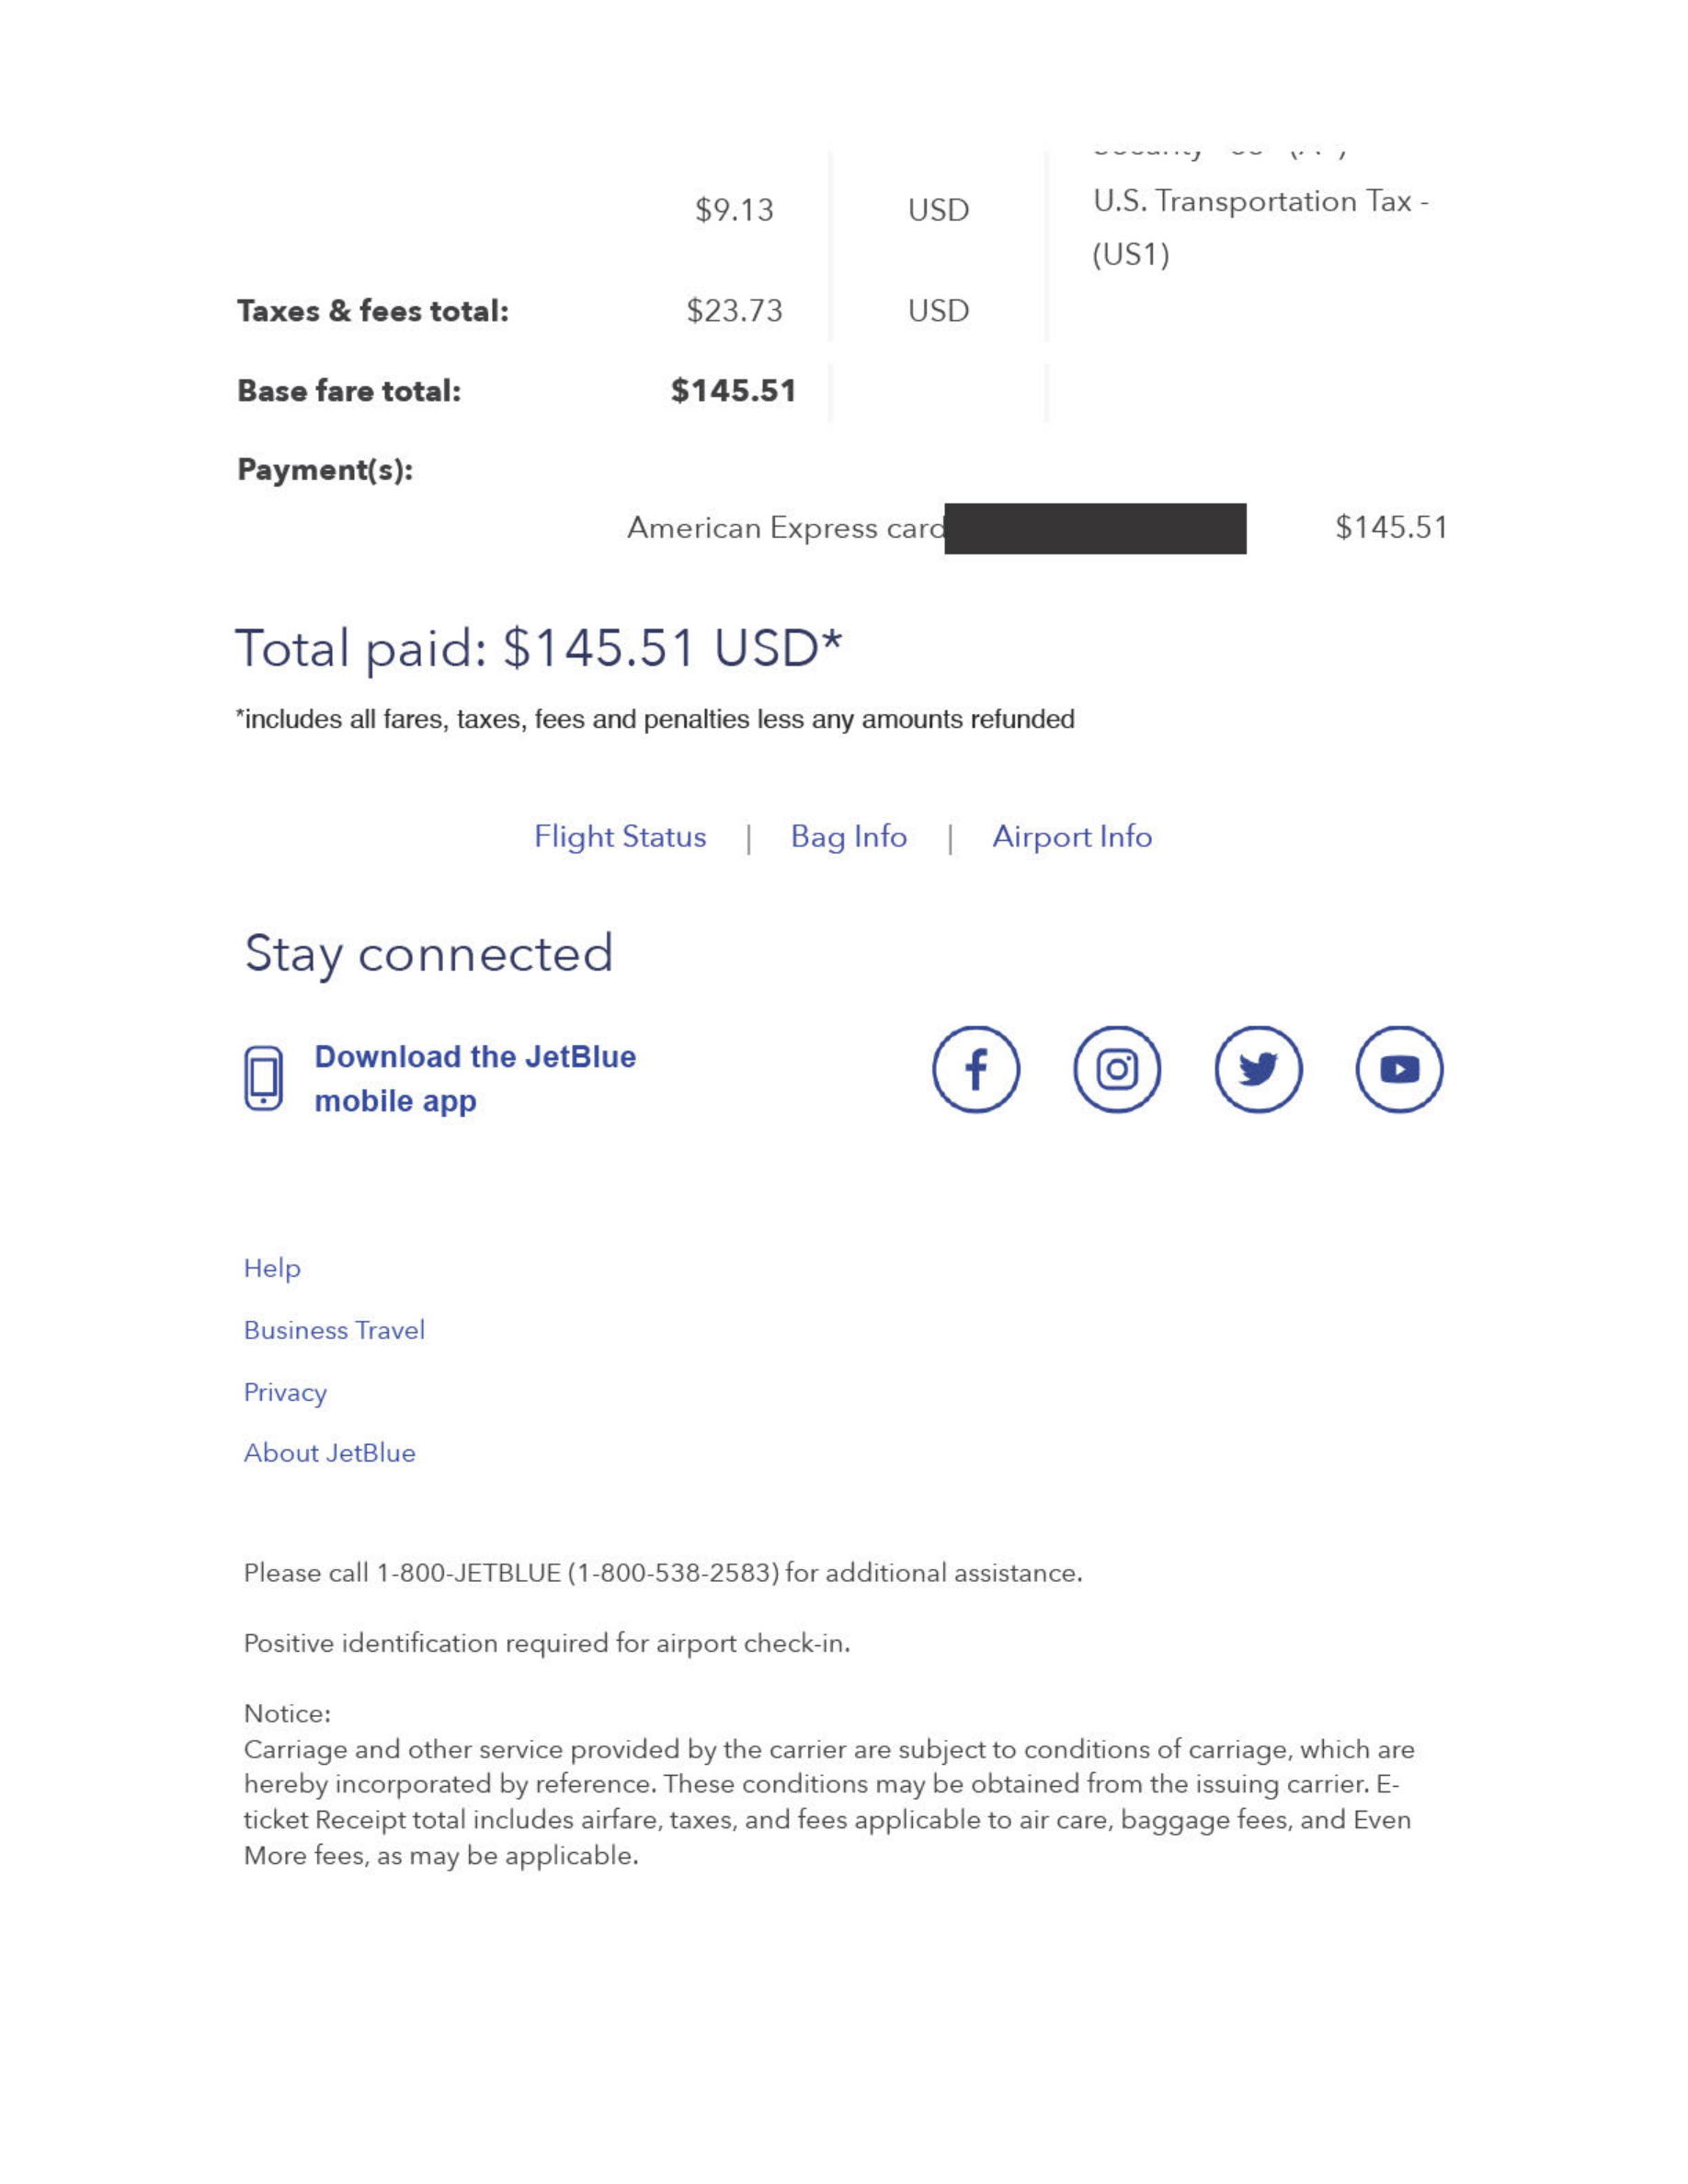Open JetBlue's Instagram icon

pos(1117,1069)
